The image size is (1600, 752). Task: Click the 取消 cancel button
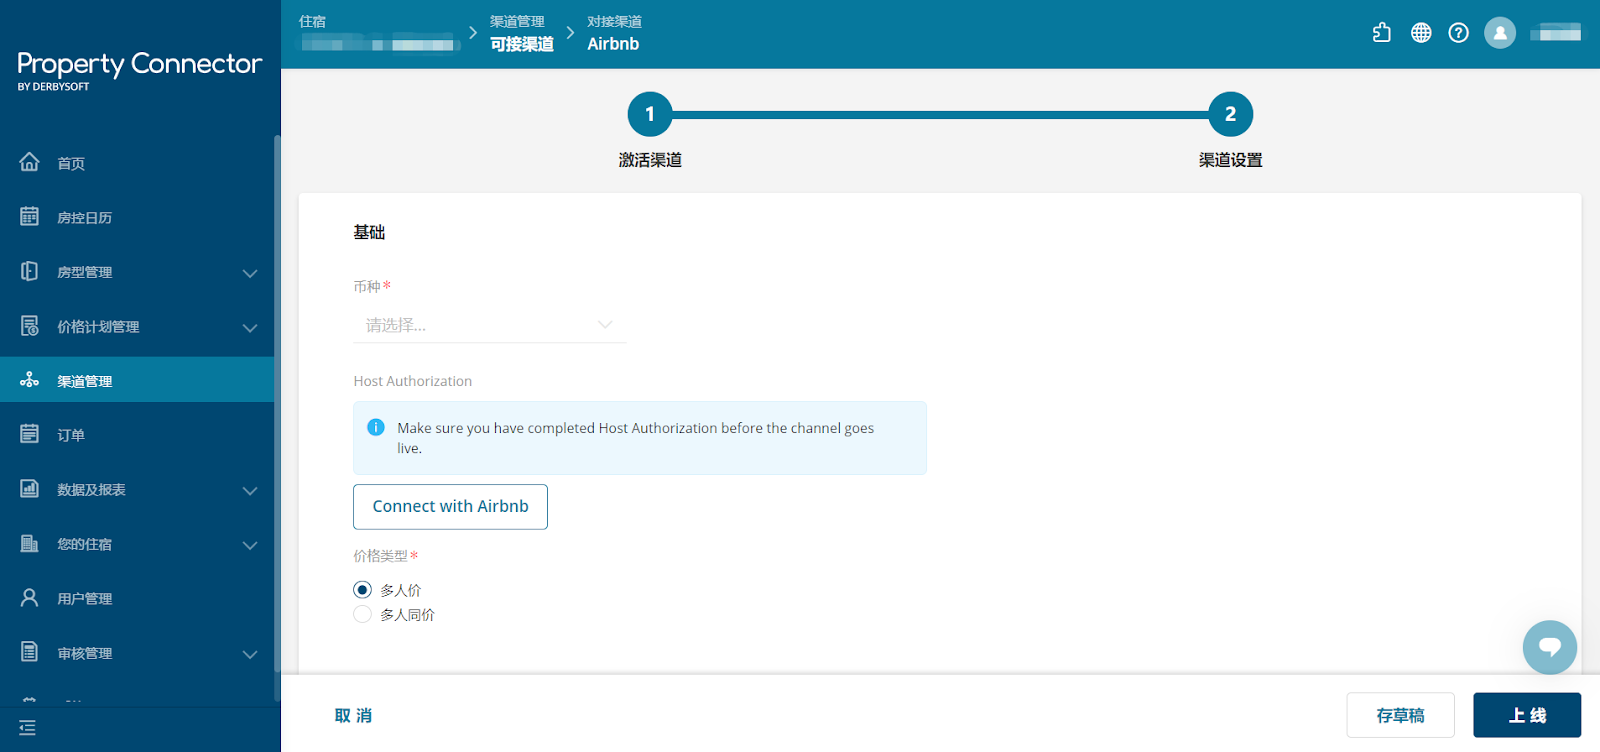click(x=353, y=716)
